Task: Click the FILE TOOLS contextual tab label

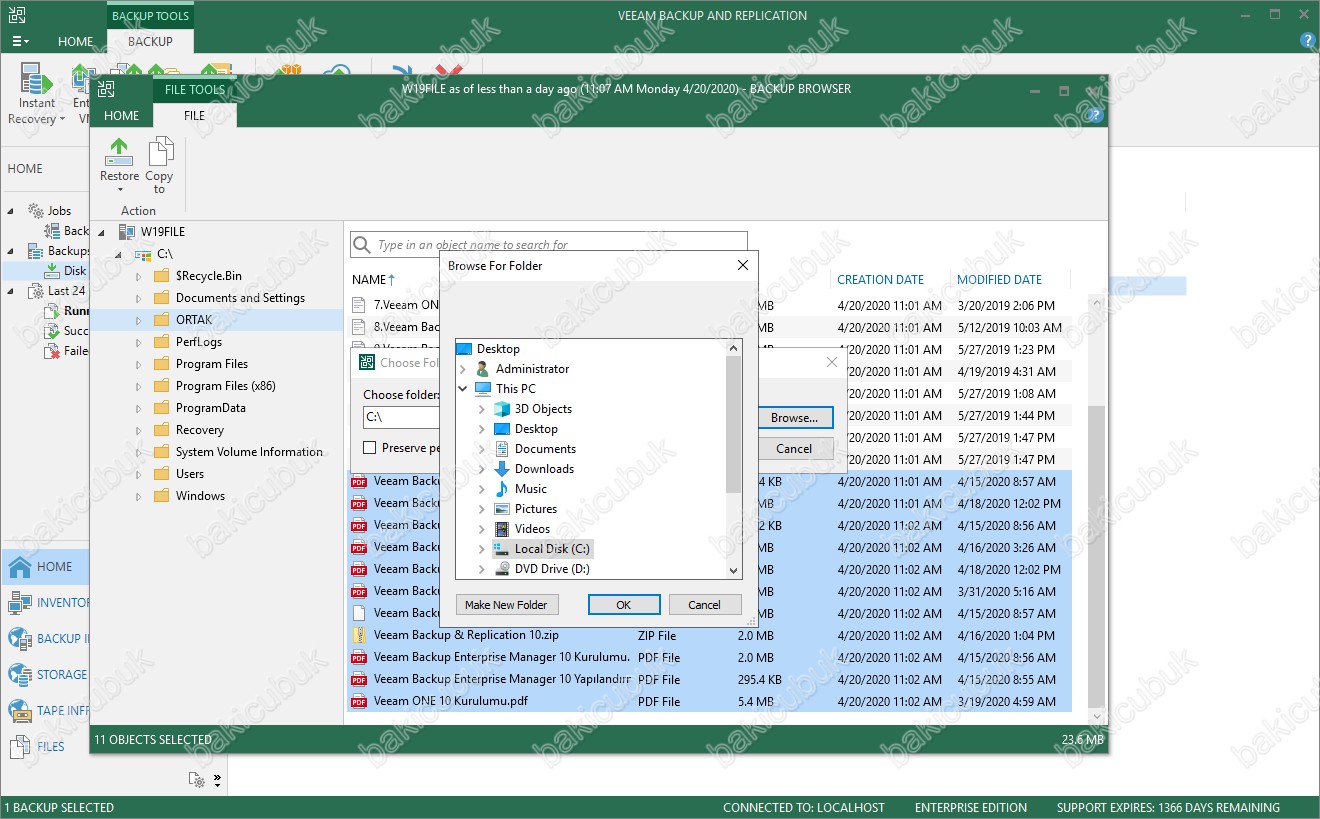Action: coord(195,89)
